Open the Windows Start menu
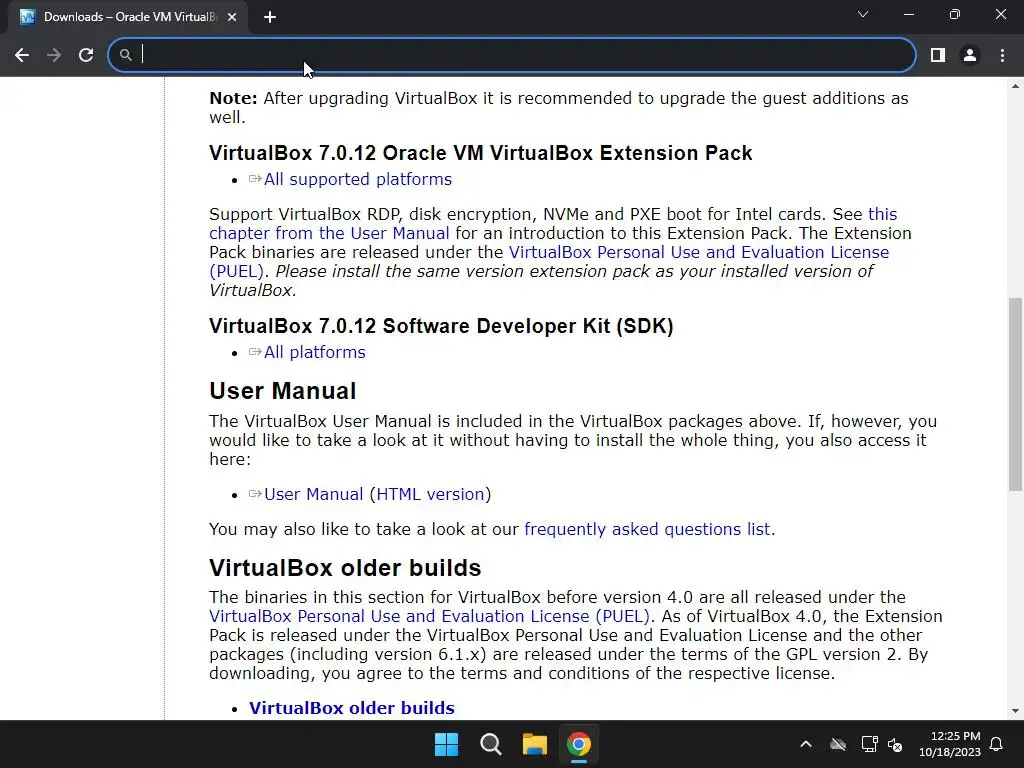The image size is (1024, 768). 447,744
